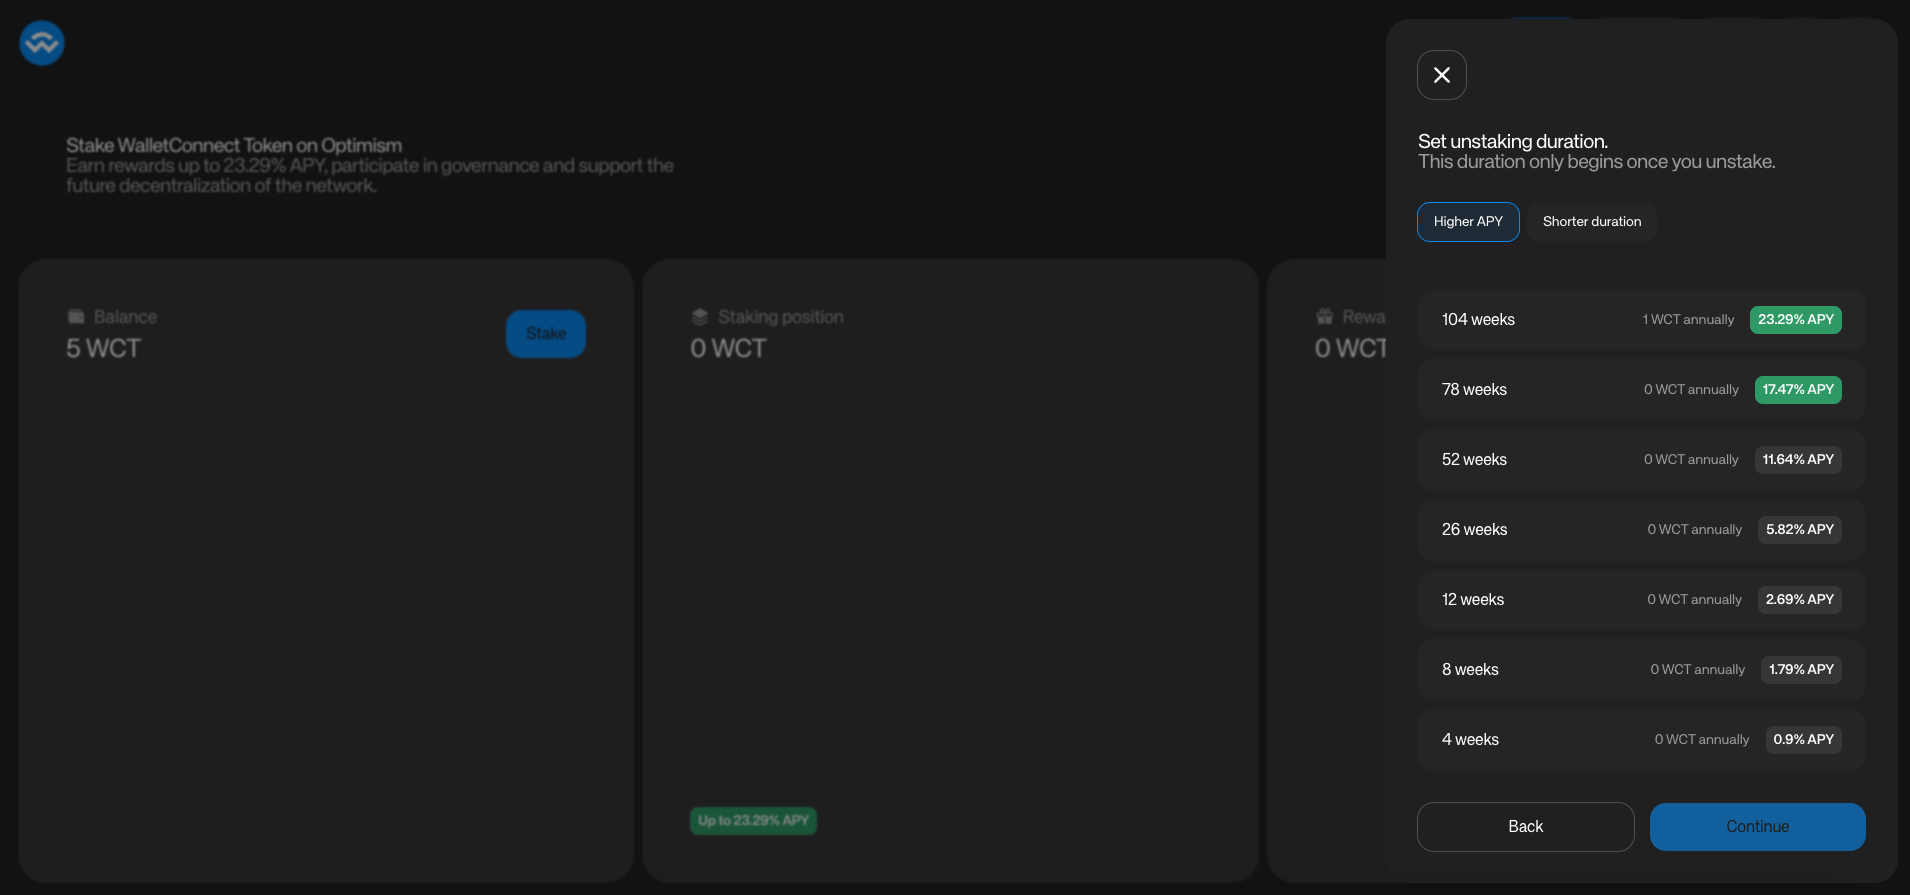Choose the 8 weeks option
1910x895 pixels.
1641,670
